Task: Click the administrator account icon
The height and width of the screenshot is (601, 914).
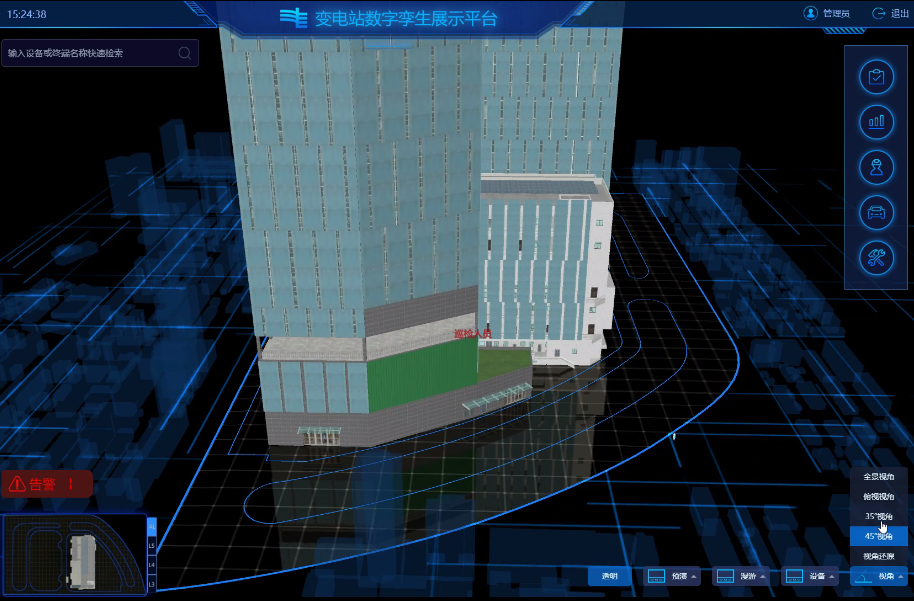Action: click(x=813, y=13)
